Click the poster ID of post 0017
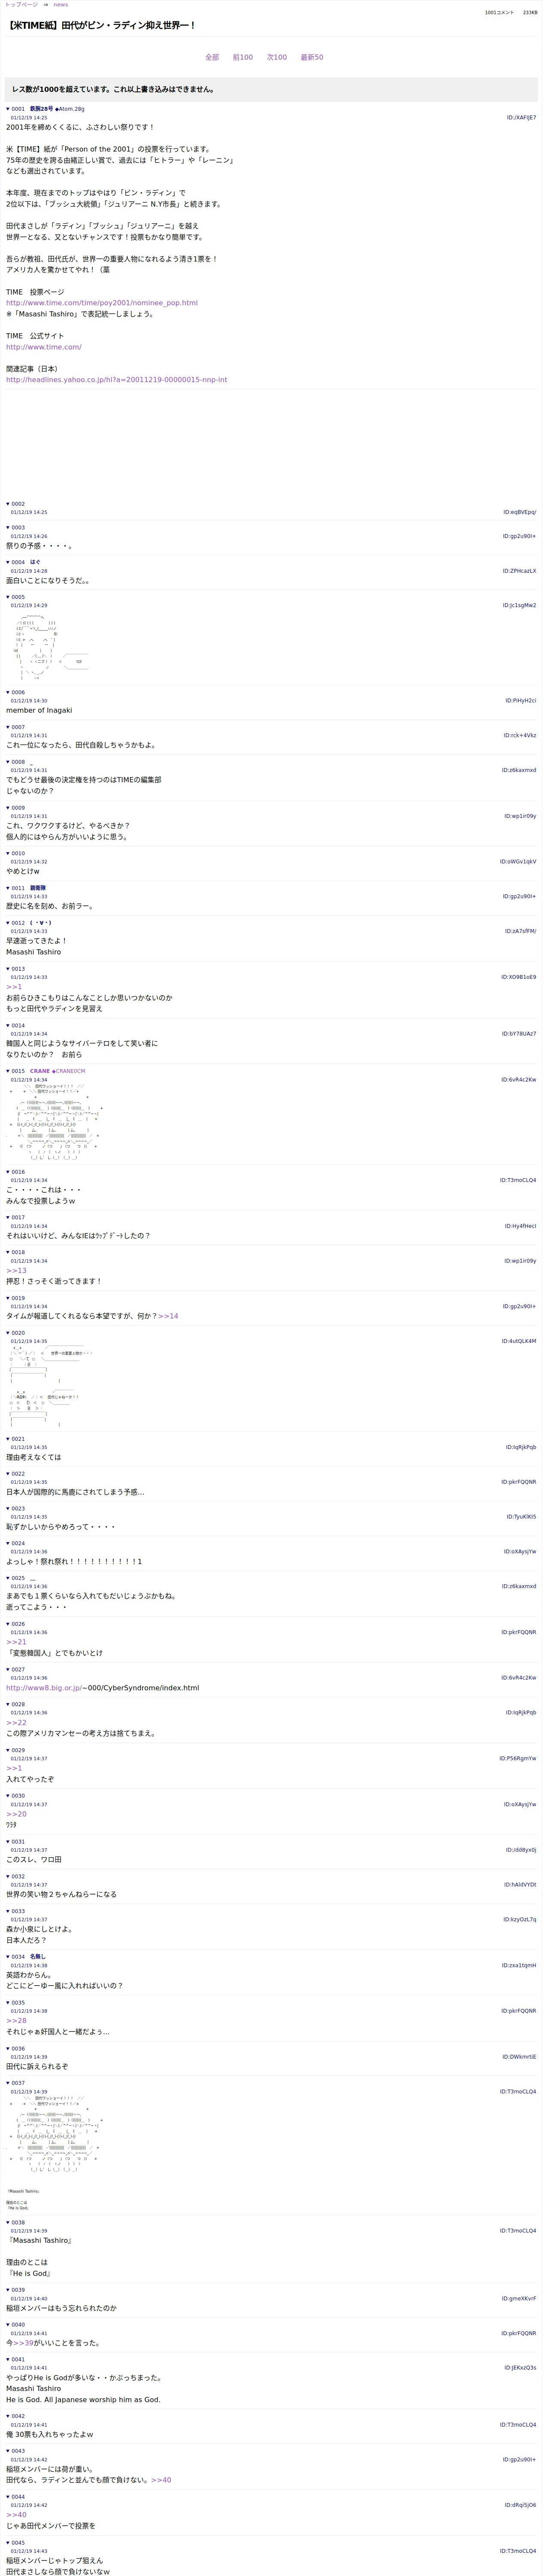This screenshot has height=2576, width=551. click(x=520, y=1226)
